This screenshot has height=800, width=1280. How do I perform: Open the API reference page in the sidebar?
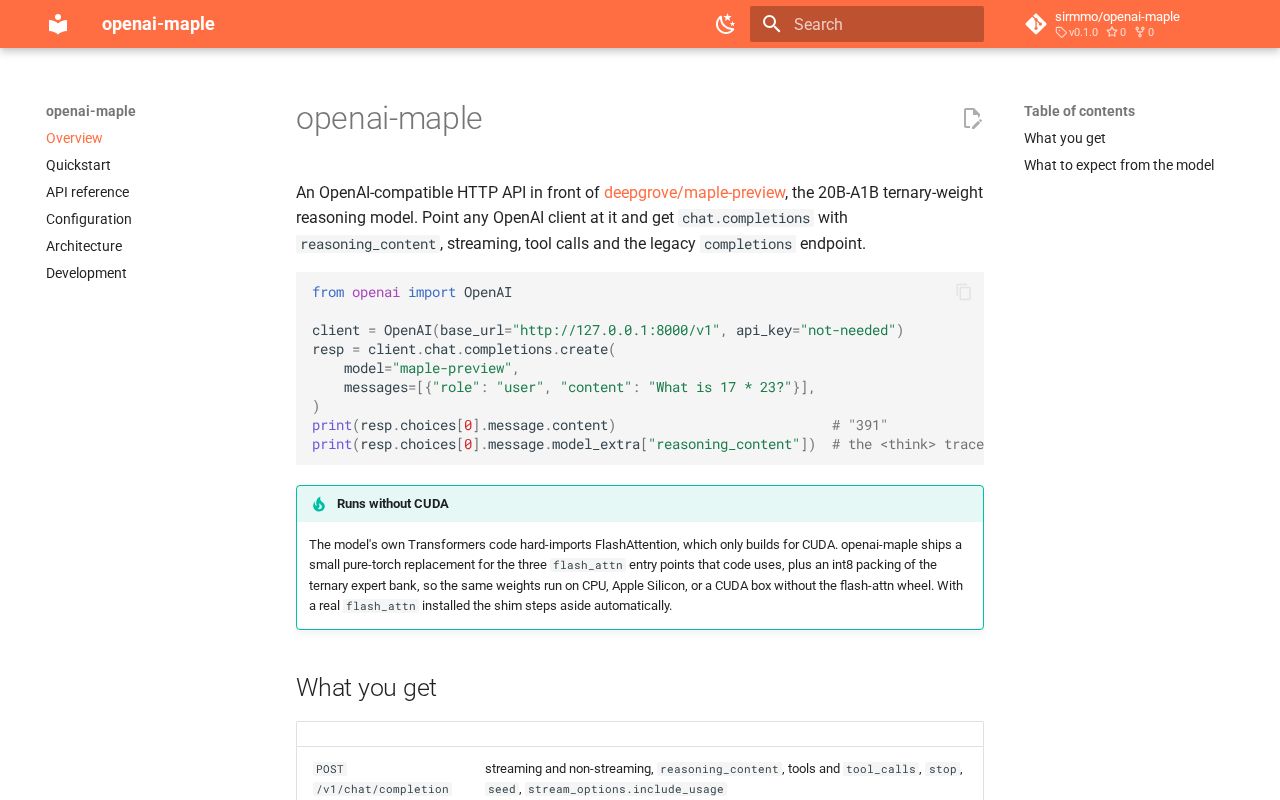tap(87, 192)
